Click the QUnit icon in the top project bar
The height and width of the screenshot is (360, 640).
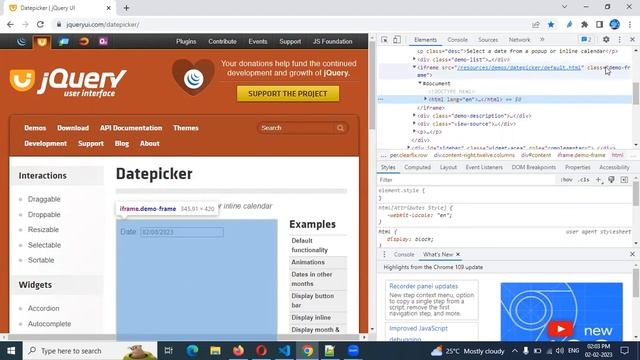tap(103, 41)
